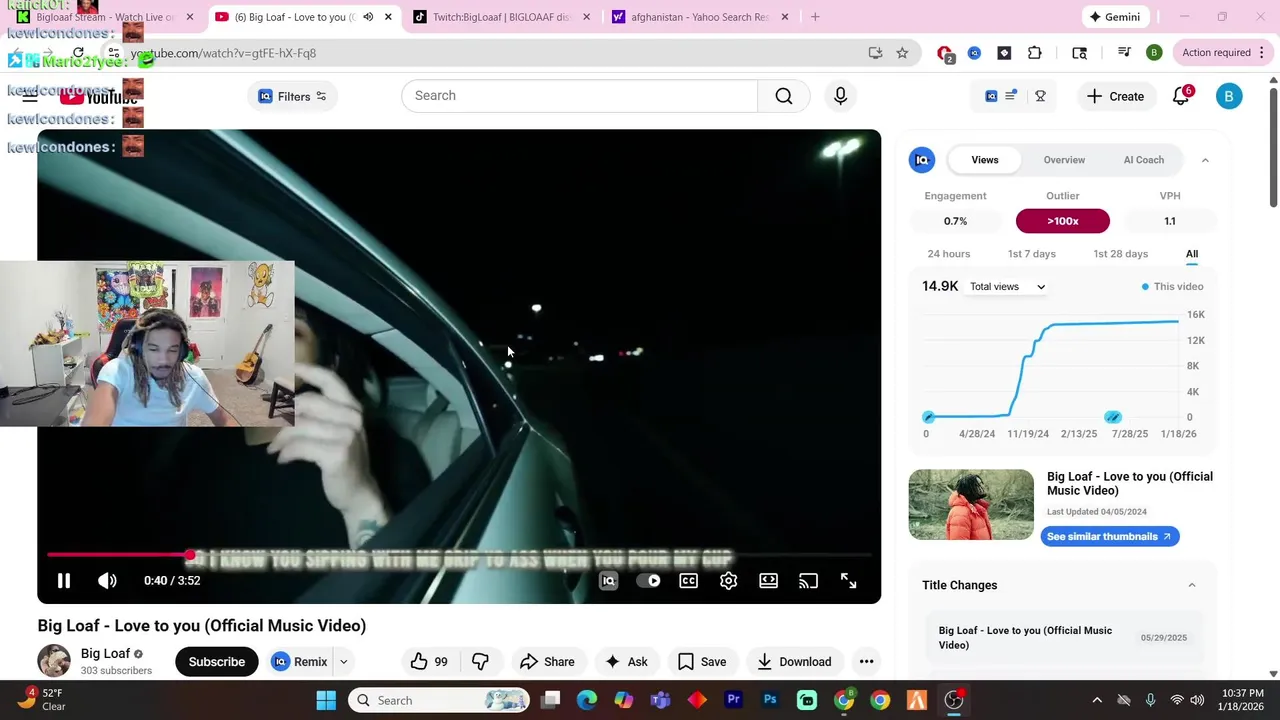Show hidden system tray icons

pos(1096,700)
